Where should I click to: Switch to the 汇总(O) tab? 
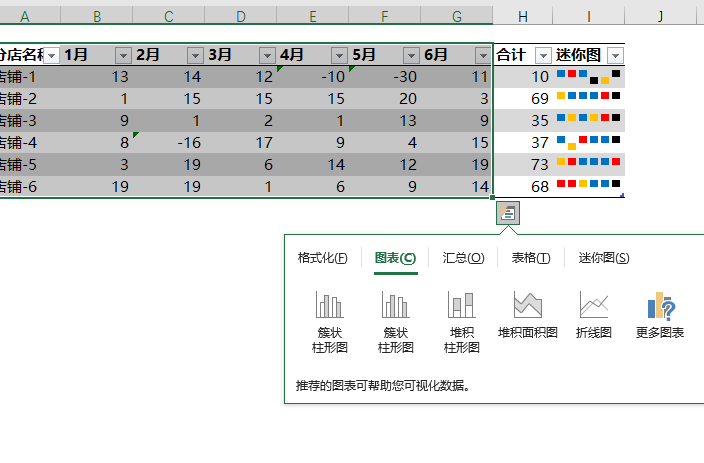(463, 258)
